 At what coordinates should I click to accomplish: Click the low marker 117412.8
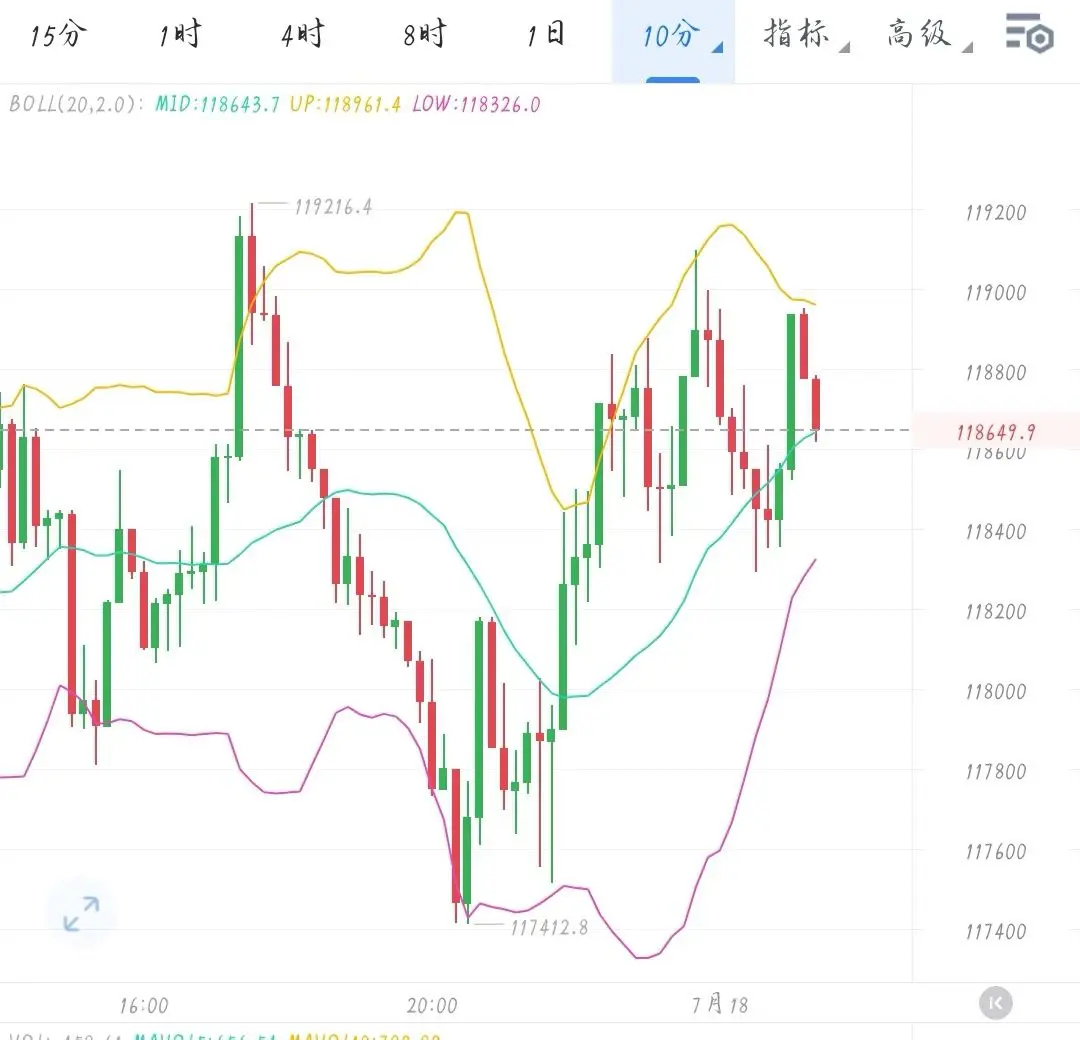coord(549,928)
